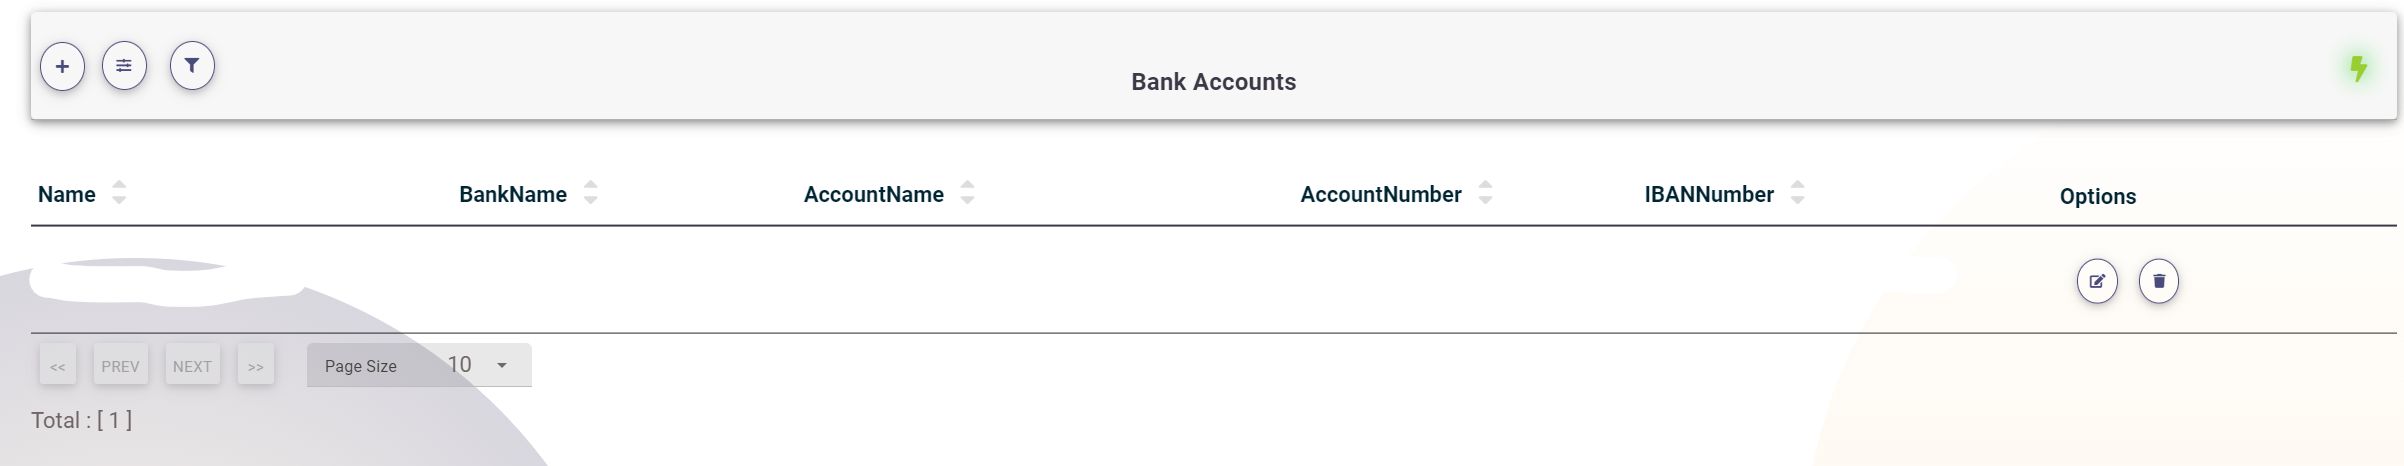Open the column settings sliders icon

124,66
